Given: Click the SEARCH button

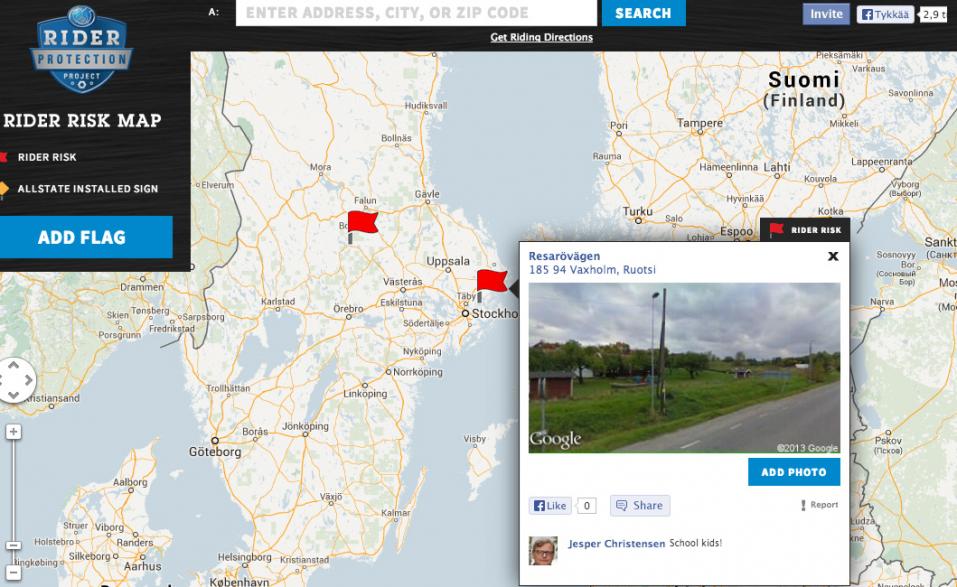Looking at the screenshot, I should tap(643, 13).
